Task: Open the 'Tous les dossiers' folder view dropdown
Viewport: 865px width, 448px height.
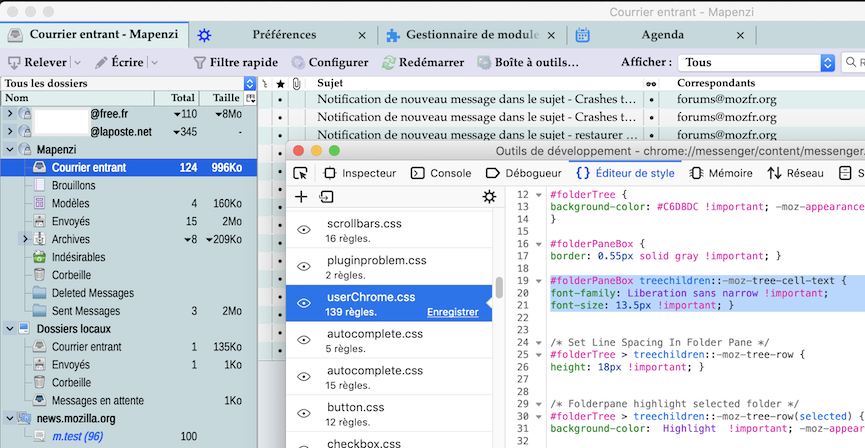Action: [249, 83]
